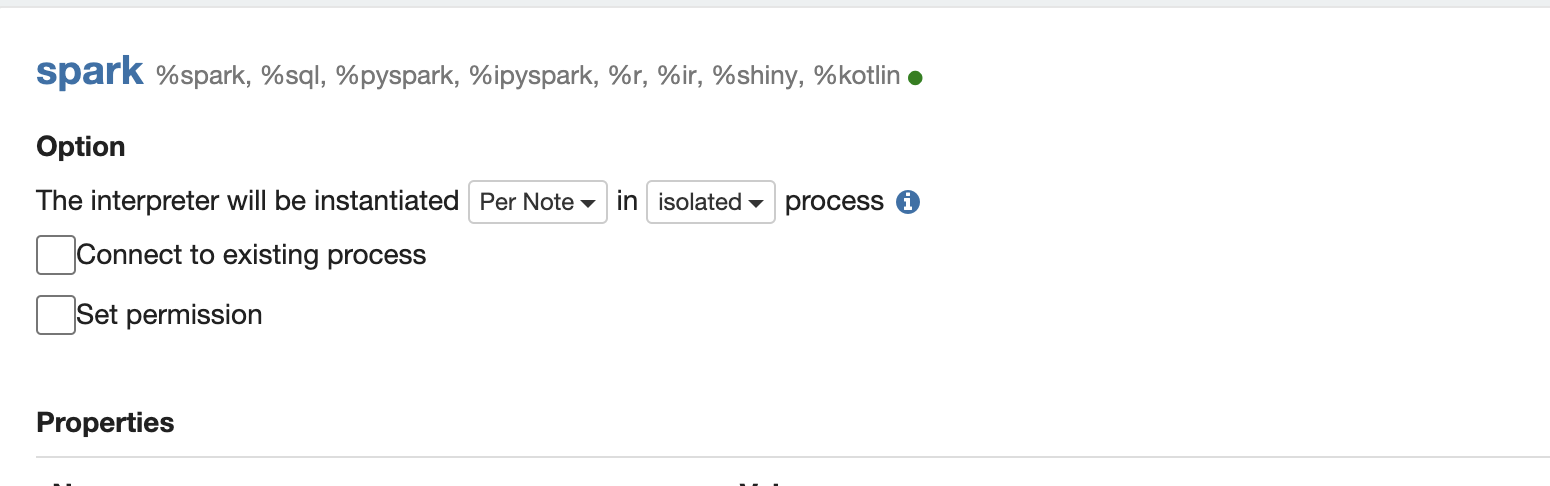Select the %pyspark interpreter name
The image size is (1550, 486).
tap(397, 76)
